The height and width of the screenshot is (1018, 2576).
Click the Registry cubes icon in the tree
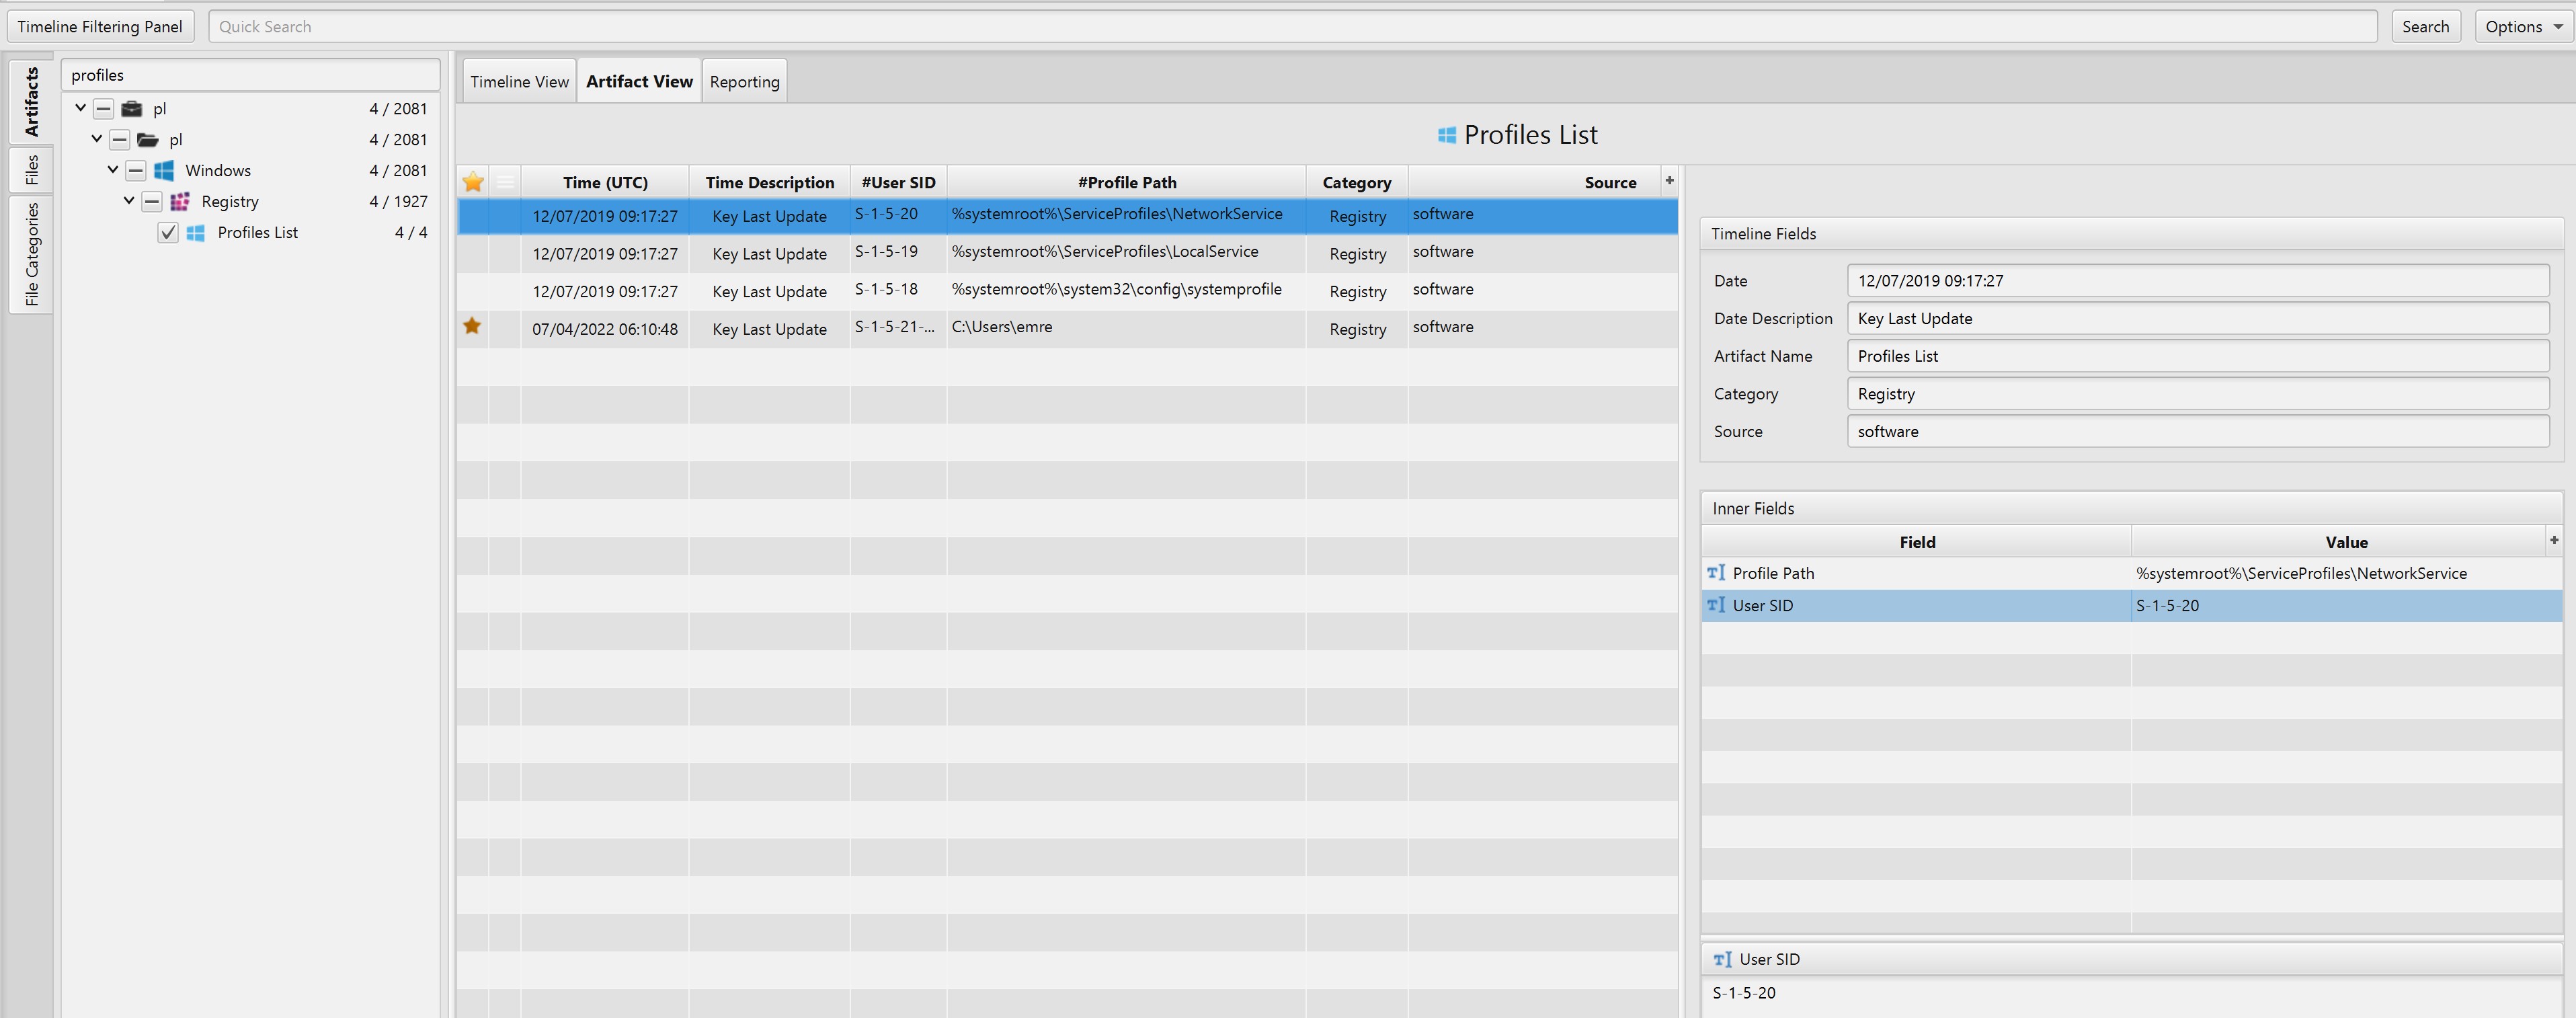180,201
